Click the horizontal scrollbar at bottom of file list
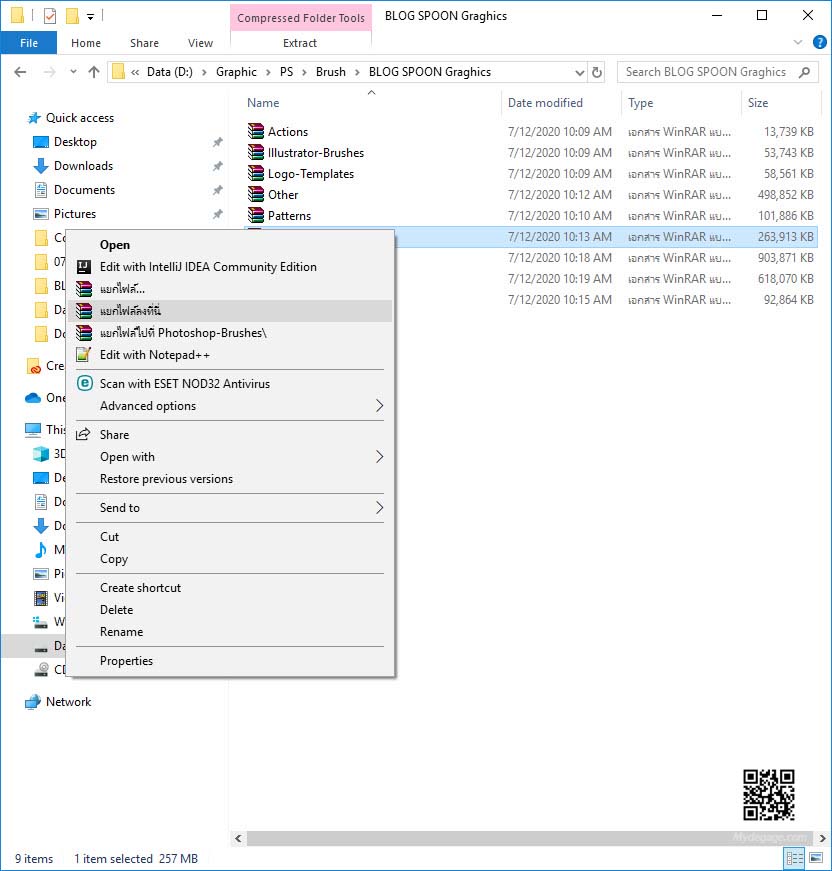 pos(530,838)
